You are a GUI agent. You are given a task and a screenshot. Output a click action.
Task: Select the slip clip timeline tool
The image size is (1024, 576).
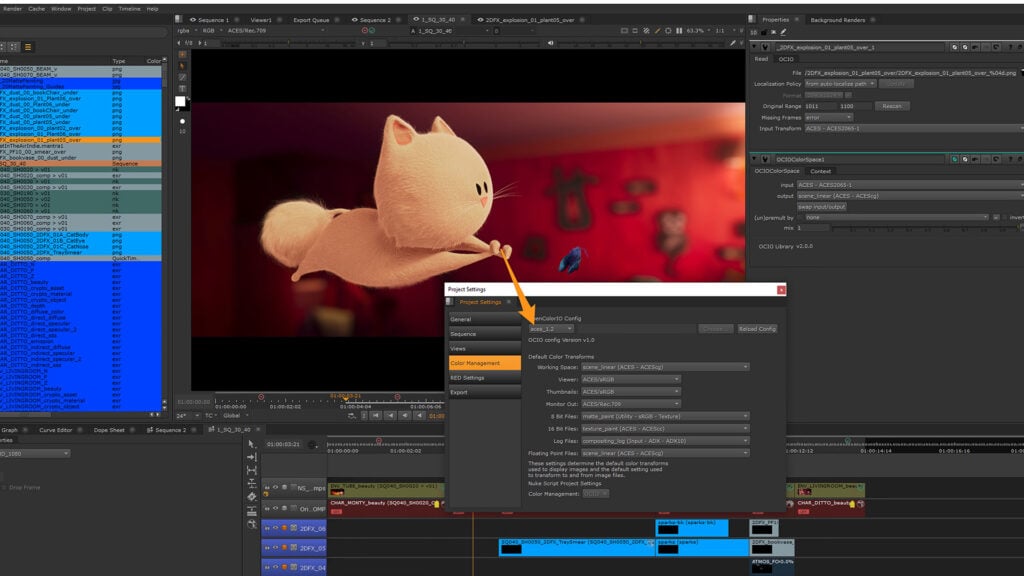pyautogui.click(x=251, y=470)
